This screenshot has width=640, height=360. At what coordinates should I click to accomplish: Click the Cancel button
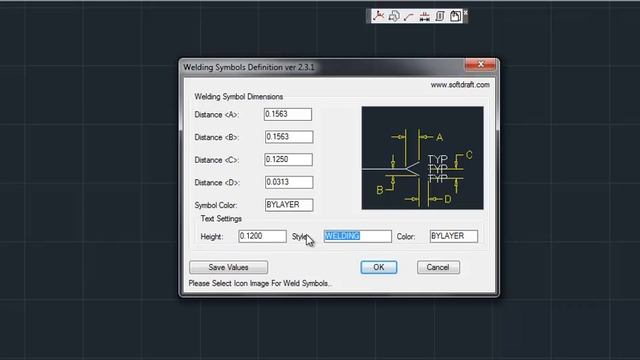(x=438, y=267)
